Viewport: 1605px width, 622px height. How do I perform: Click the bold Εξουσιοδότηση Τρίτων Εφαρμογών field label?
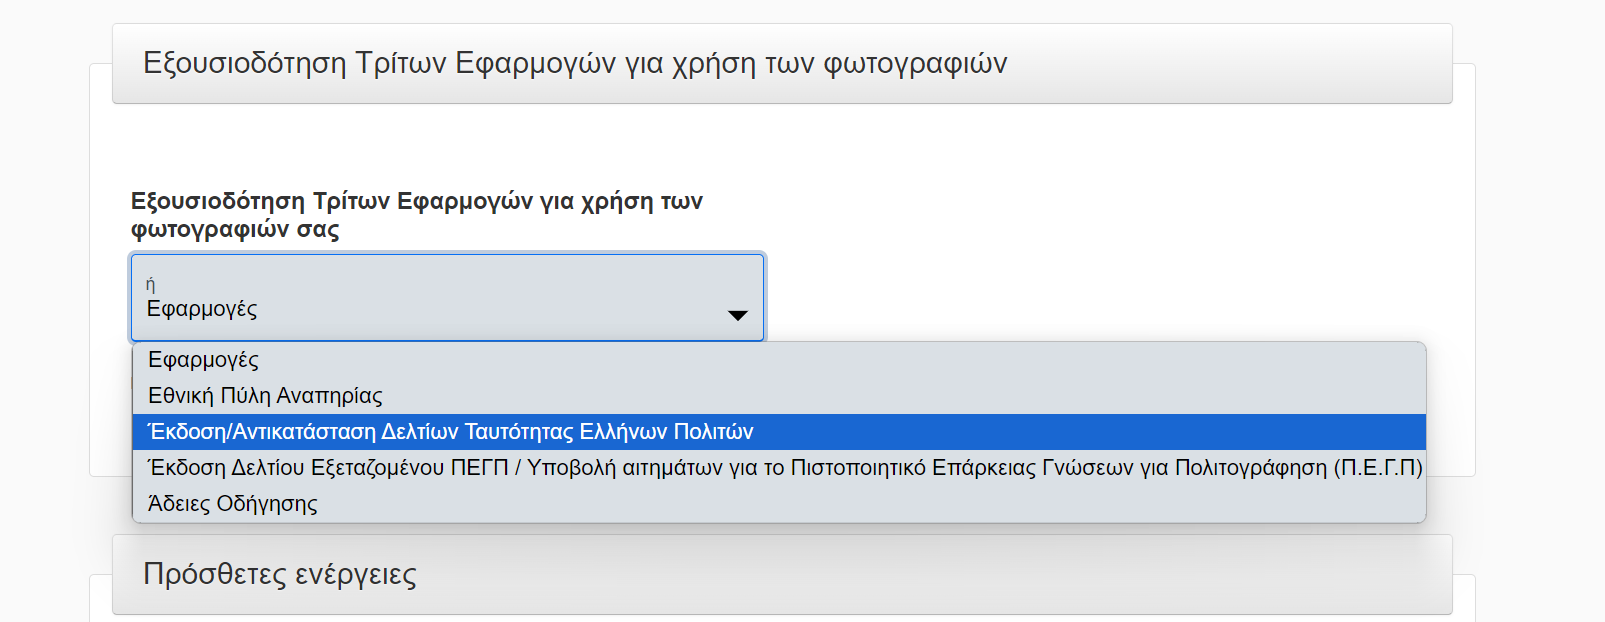point(417,215)
